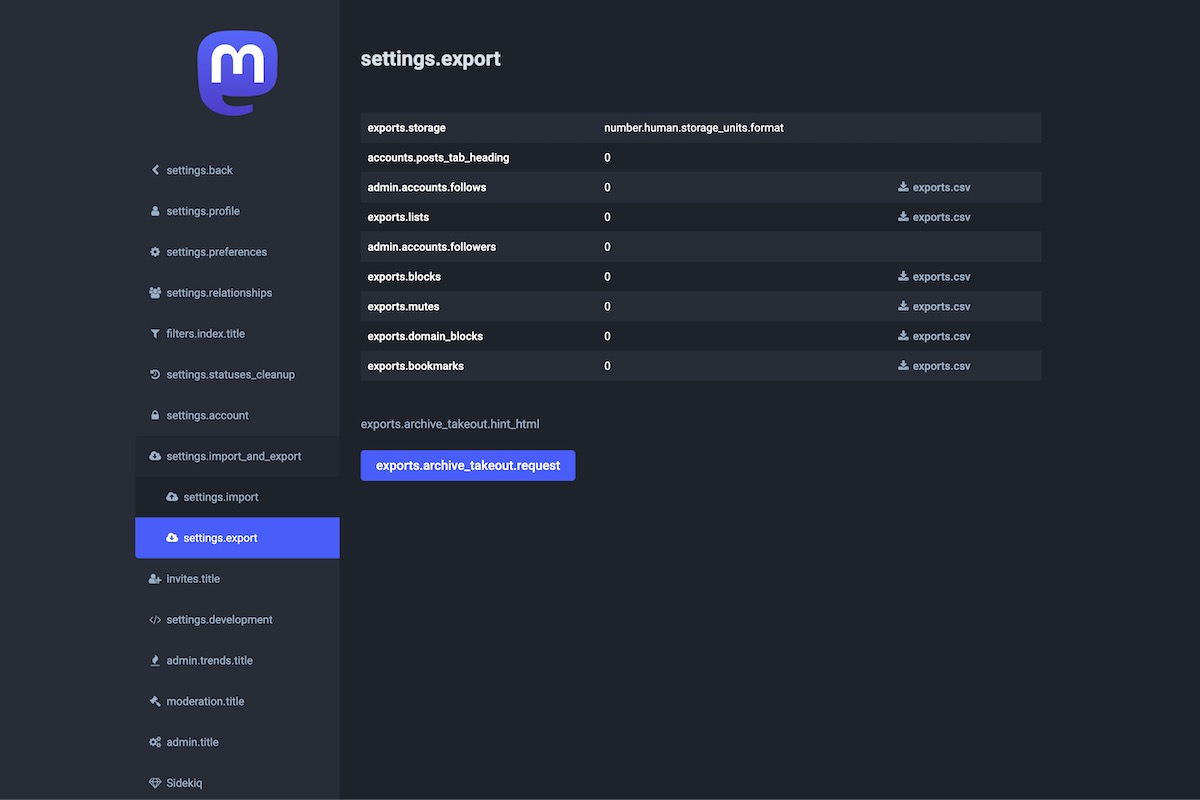Screen dimensions: 1200x800
Task: Download exports.csv for exports.domain_blocks
Action: point(934,336)
